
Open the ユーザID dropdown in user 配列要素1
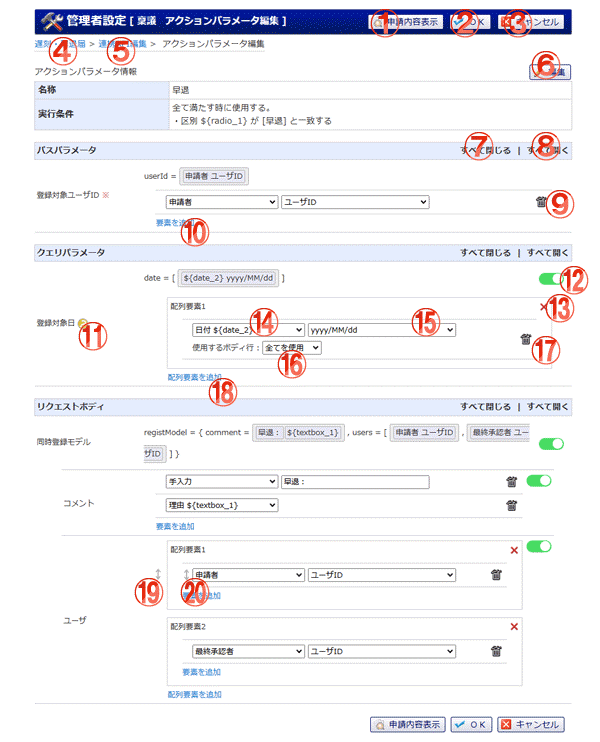coord(381,575)
